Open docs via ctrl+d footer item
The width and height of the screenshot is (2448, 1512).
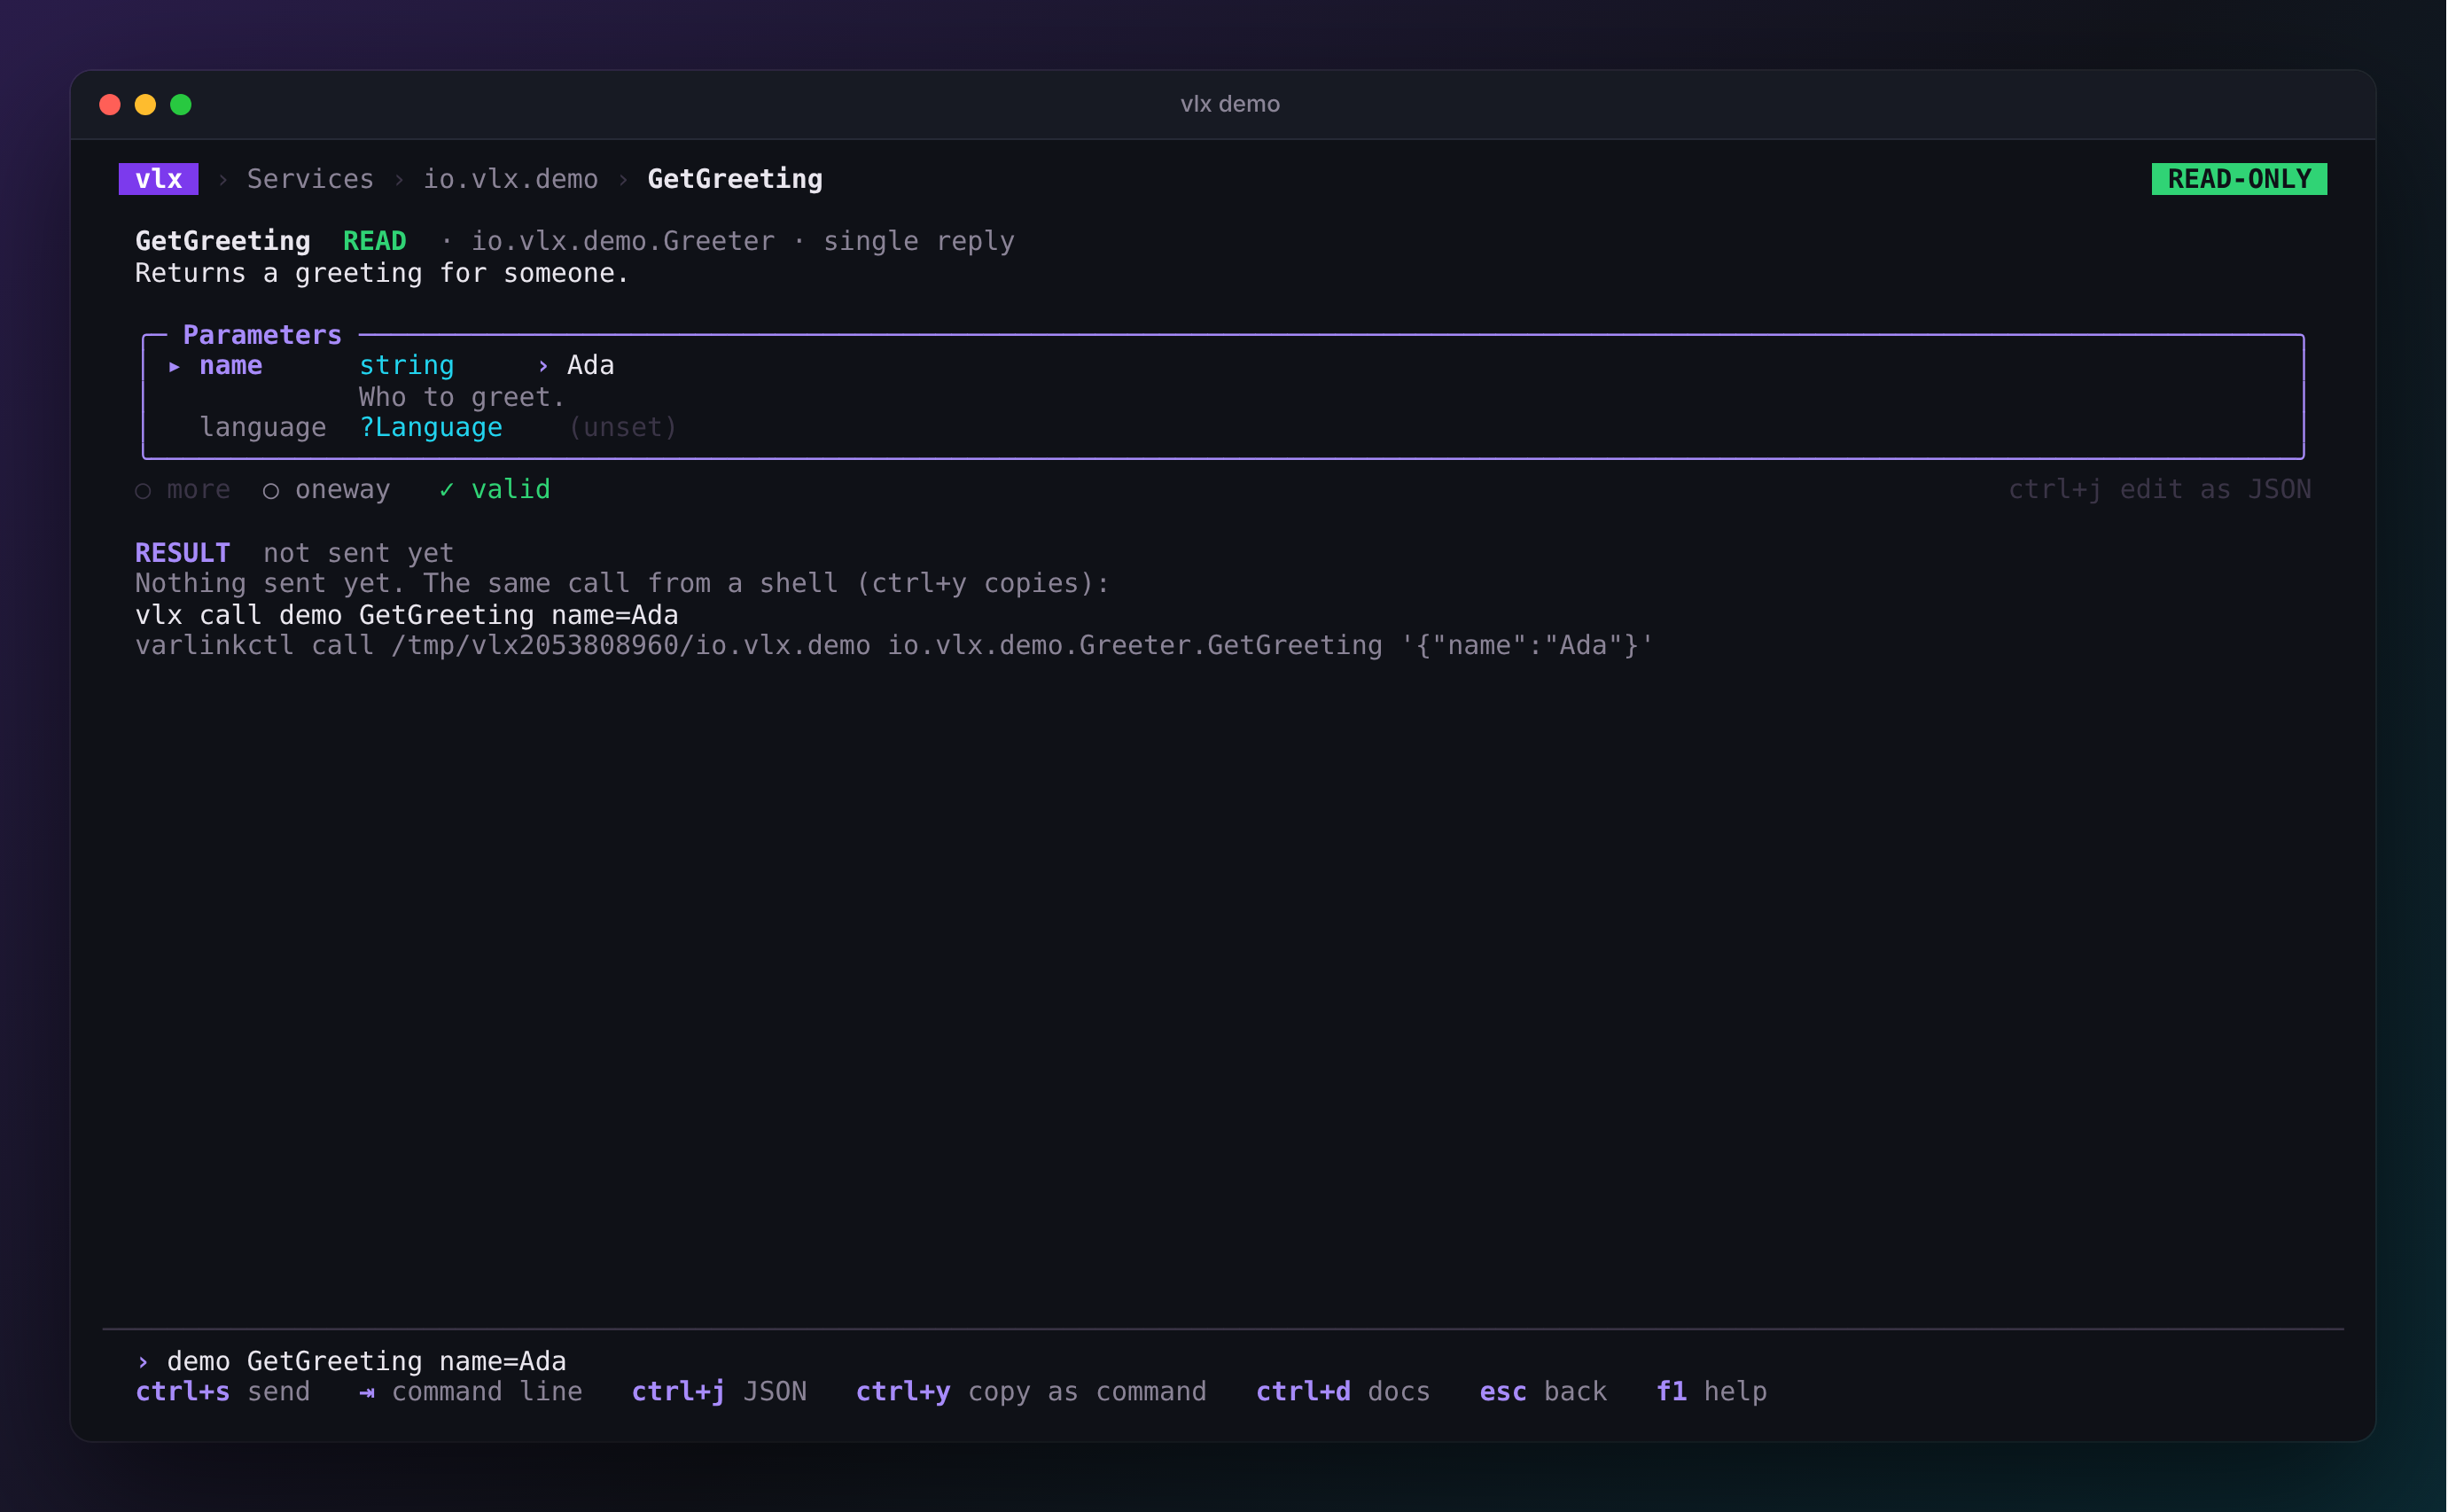click(1343, 1391)
